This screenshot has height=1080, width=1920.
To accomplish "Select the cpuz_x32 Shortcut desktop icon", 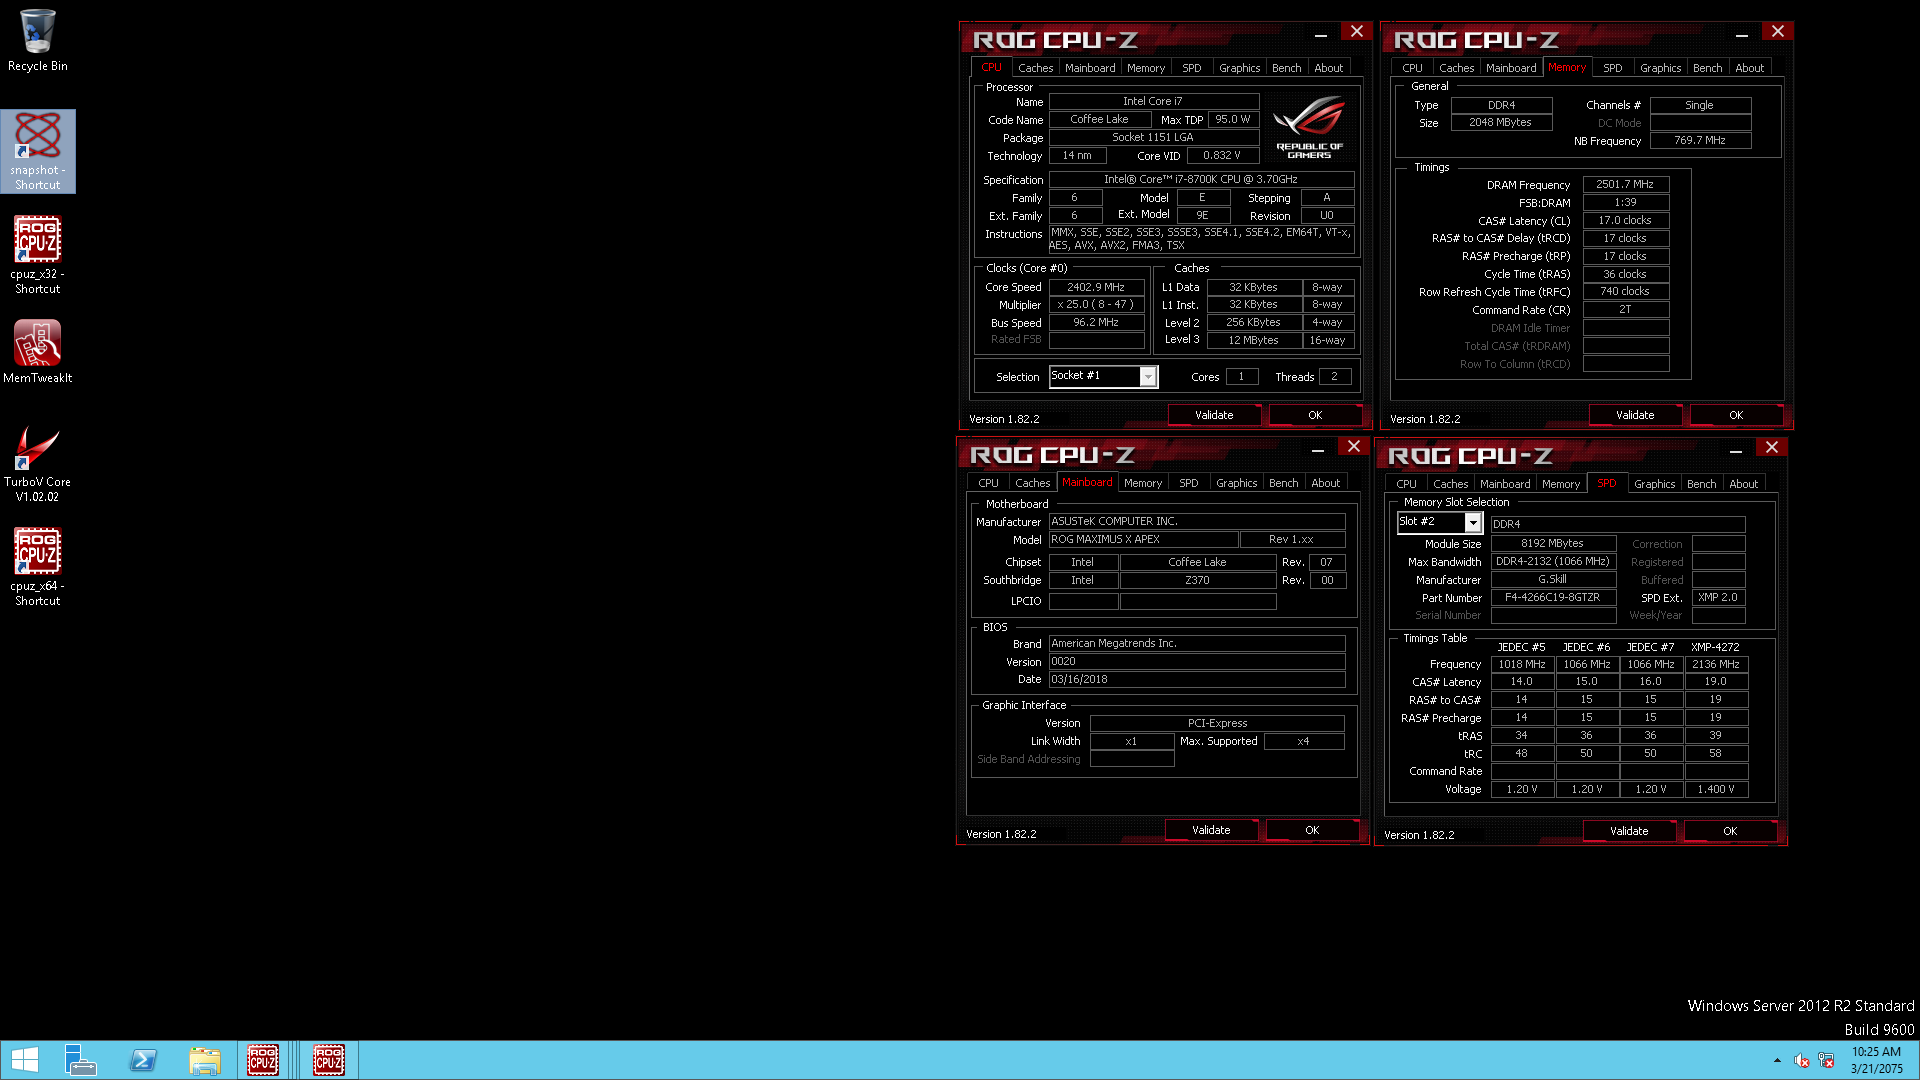I will pyautogui.click(x=38, y=255).
